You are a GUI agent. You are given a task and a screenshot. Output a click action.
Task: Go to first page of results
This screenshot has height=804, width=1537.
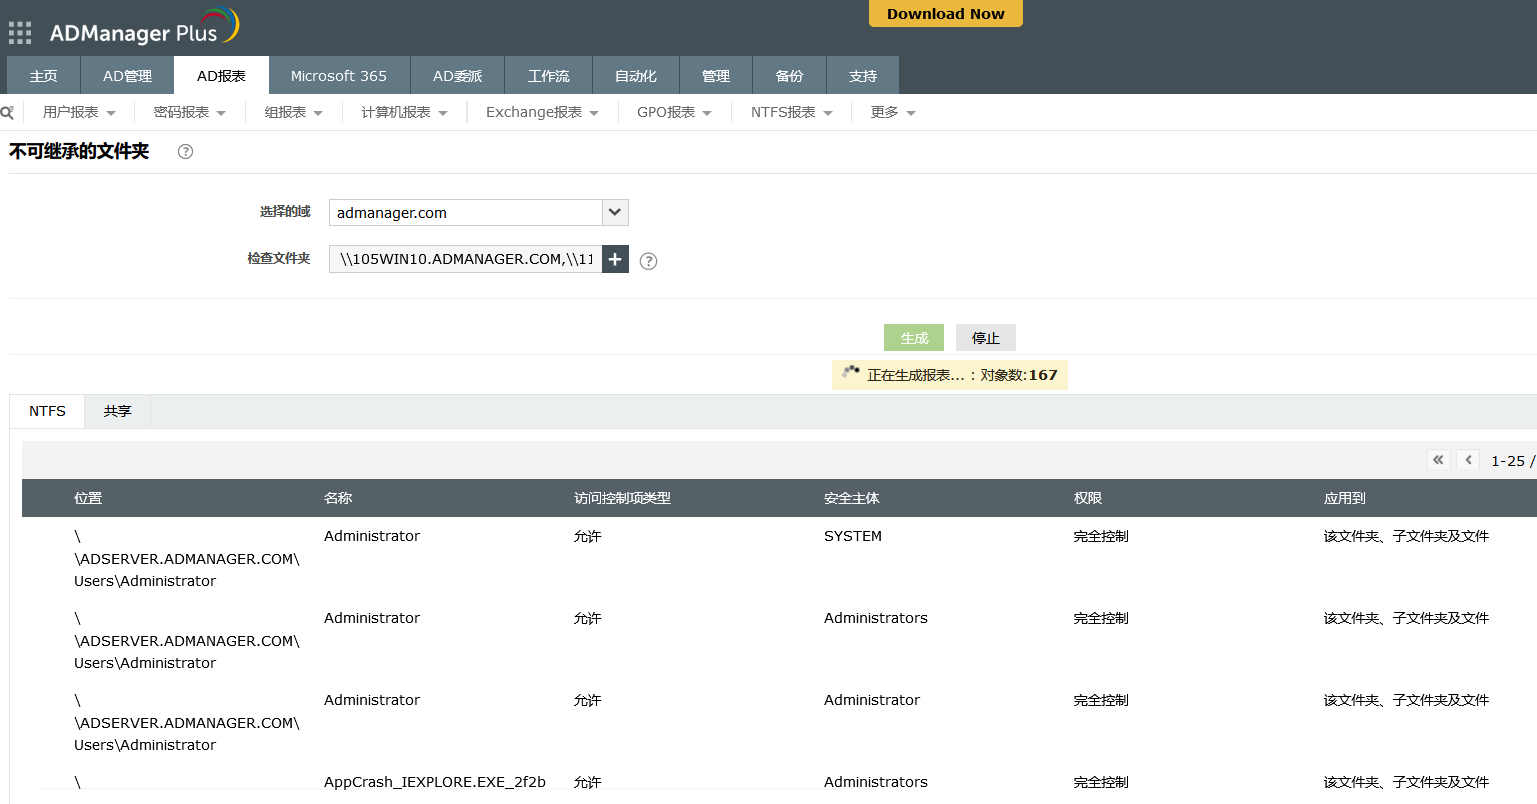point(1438,460)
